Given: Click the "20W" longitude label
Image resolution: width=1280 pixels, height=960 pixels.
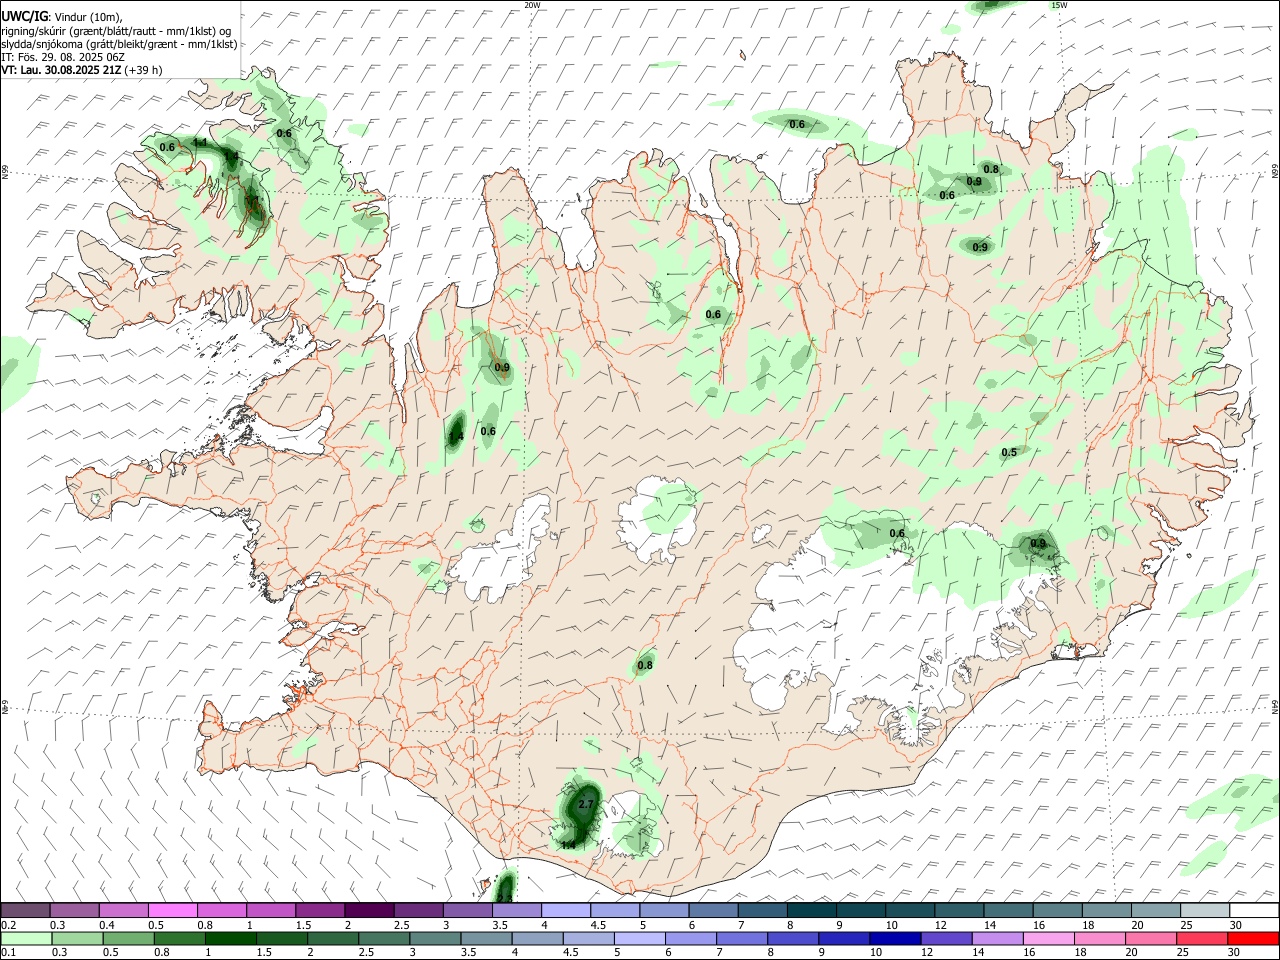Looking at the screenshot, I should pos(532,5).
